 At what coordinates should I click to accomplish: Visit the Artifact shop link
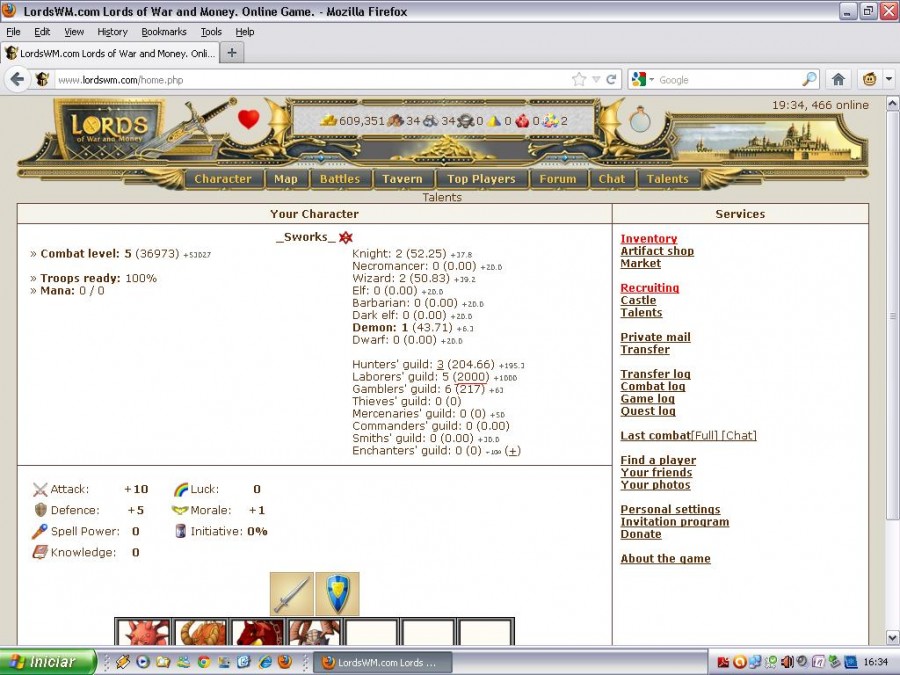click(x=657, y=251)
